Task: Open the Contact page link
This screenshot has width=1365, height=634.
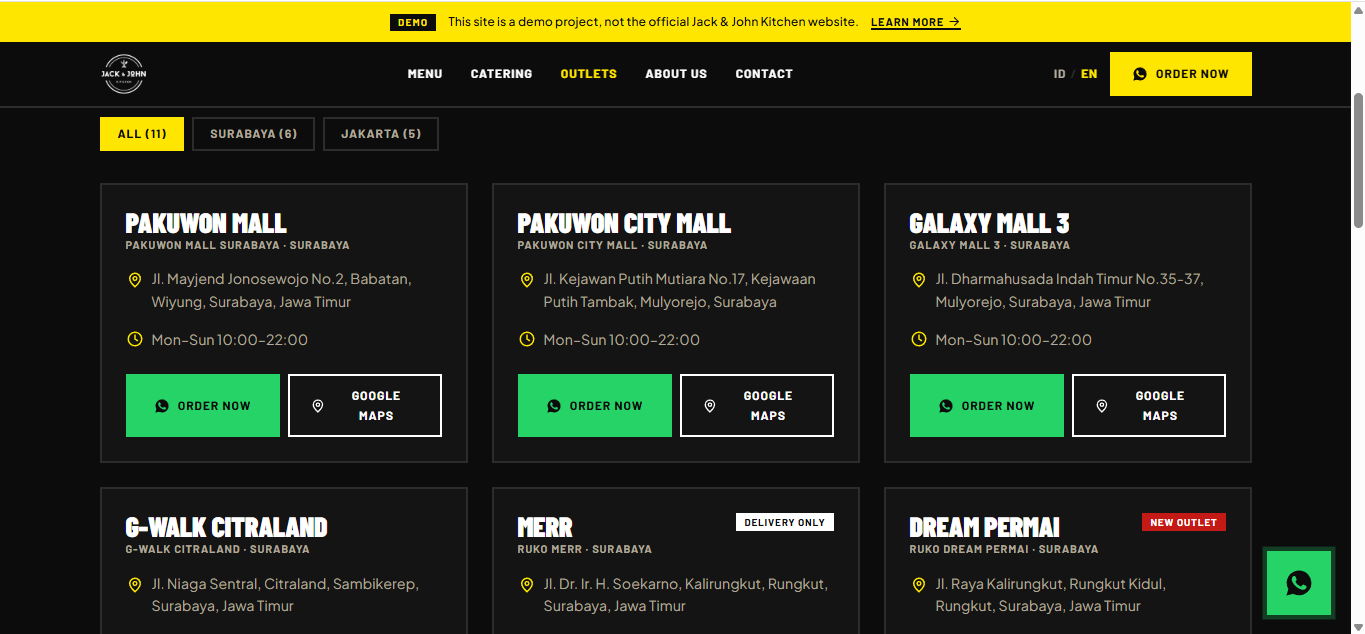Action: pos(764,74)
